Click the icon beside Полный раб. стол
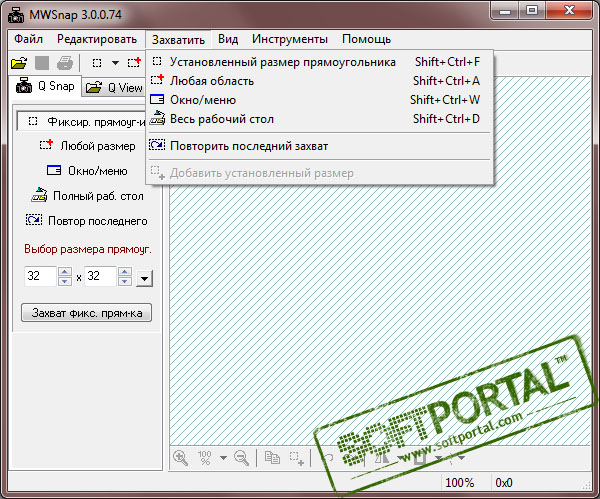Image resolution: width=600 pixels, height=499 pixels. [x=39, y=195]
